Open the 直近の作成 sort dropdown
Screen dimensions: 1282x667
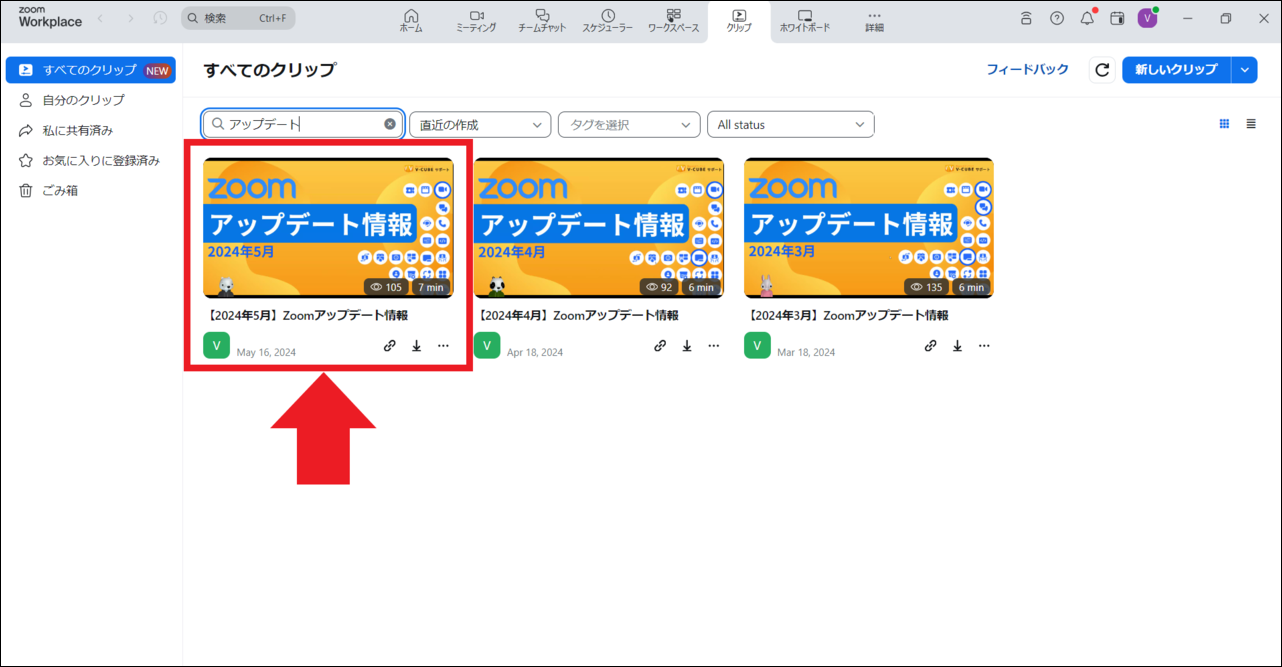pyautogui.click(x=480, y=124)
